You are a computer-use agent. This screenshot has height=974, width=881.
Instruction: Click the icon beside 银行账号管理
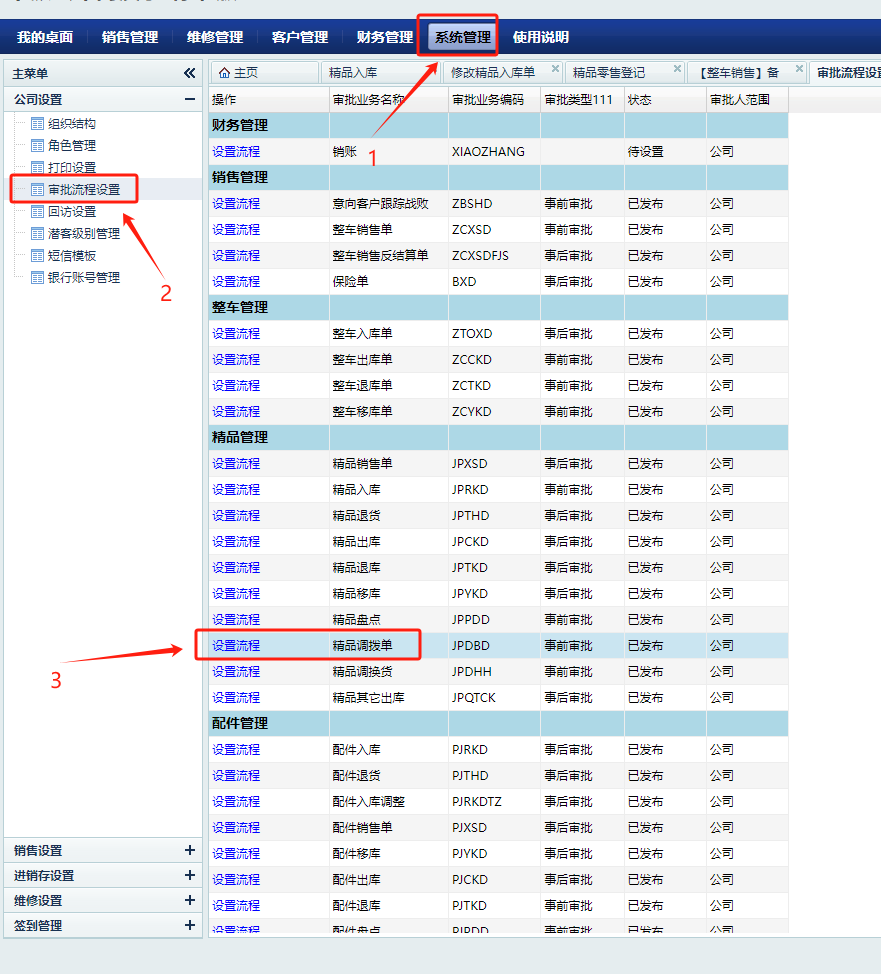coord(38,278)
